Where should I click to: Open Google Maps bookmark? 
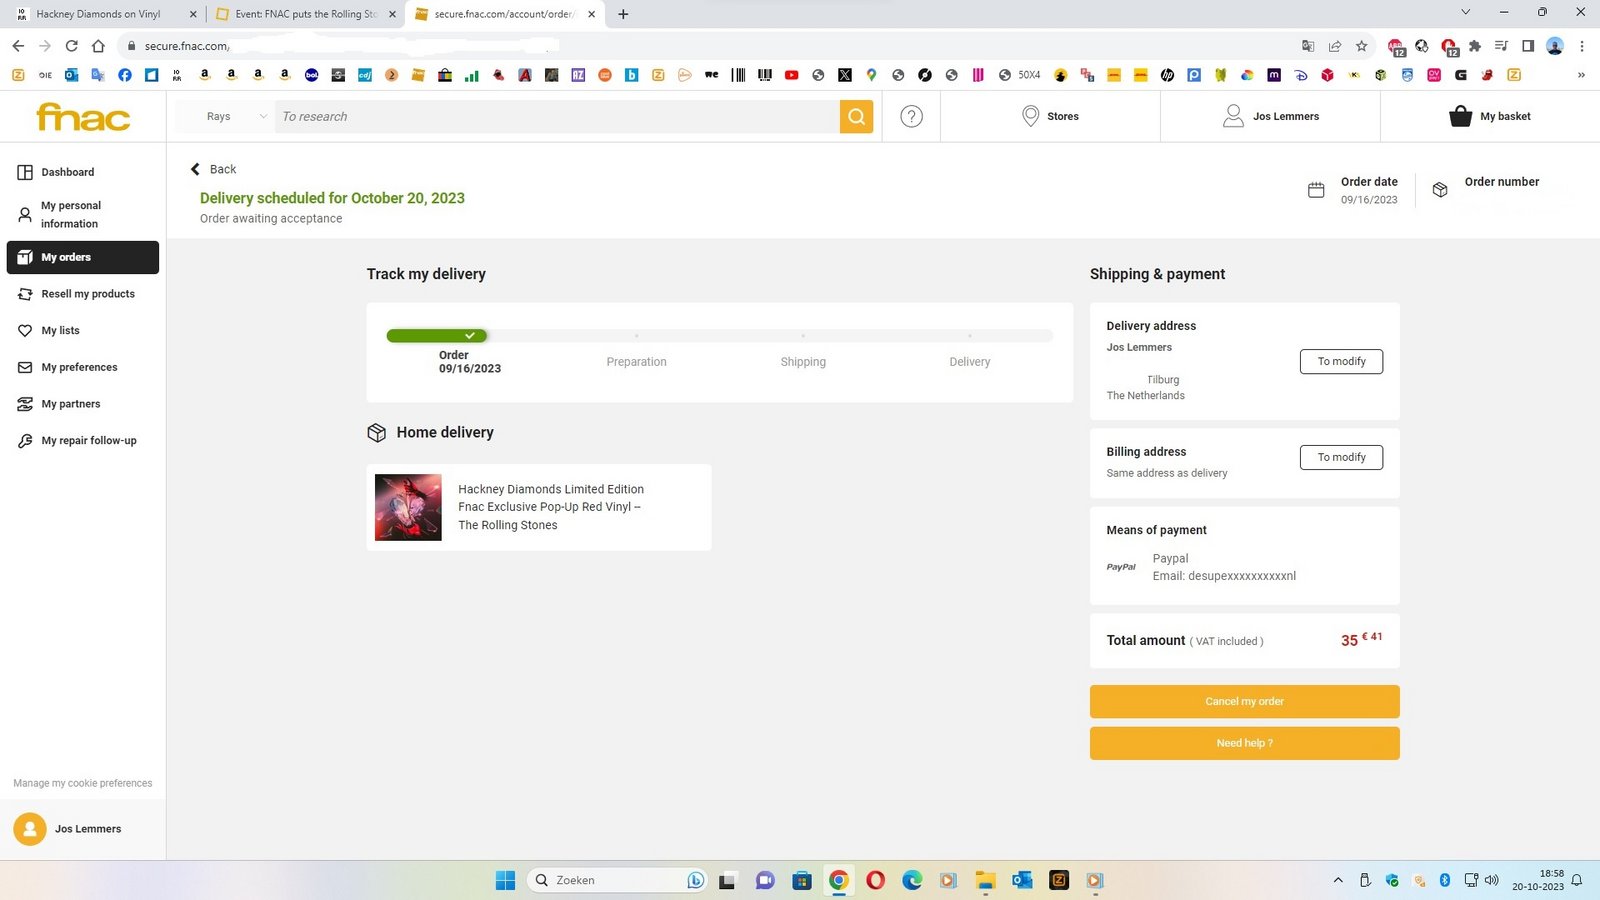(871, 75)
